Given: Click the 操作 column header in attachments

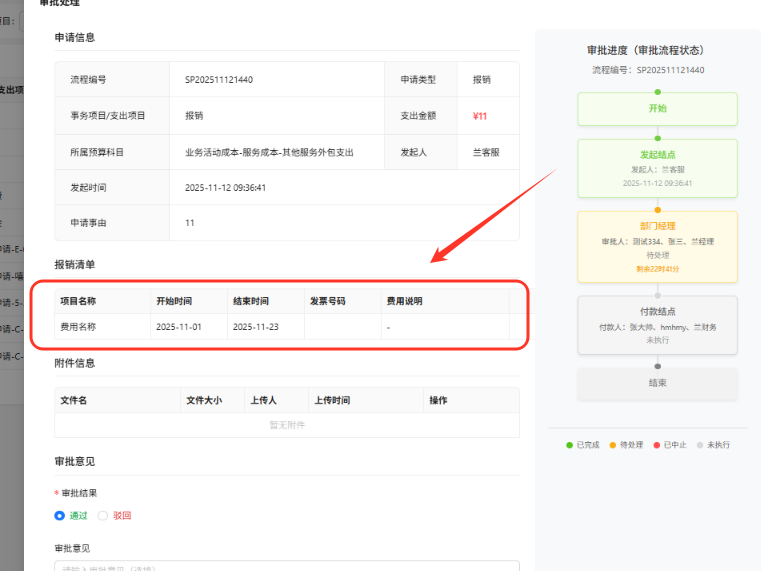Looking at the screenshot, I should (x=438, y=400).
